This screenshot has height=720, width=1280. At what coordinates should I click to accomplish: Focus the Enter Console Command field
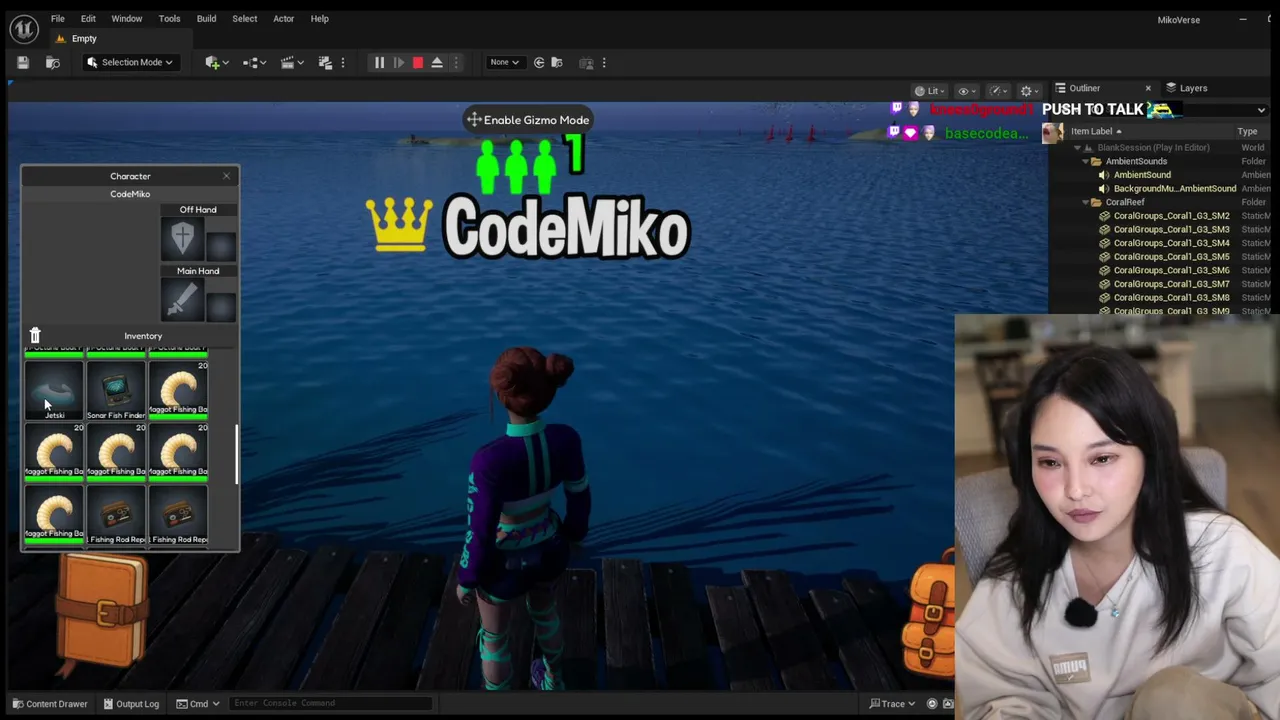point(330,704)
